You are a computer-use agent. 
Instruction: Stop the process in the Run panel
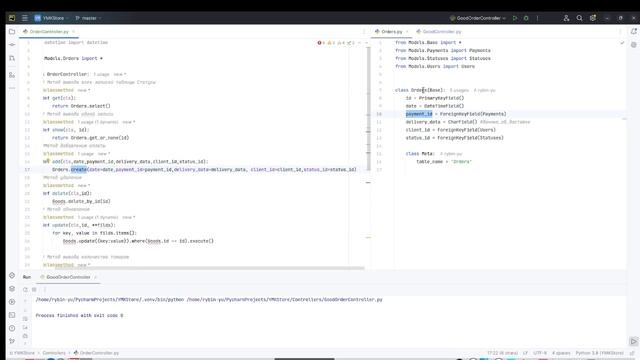click(x=34, y=289)
